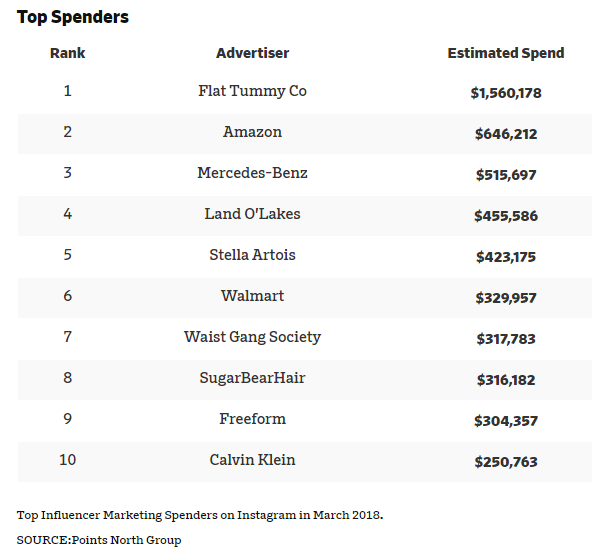Select Waist Gang Society in the list
Image resolution: width=592 pixels, height=554 pixels.
[252, 337]
